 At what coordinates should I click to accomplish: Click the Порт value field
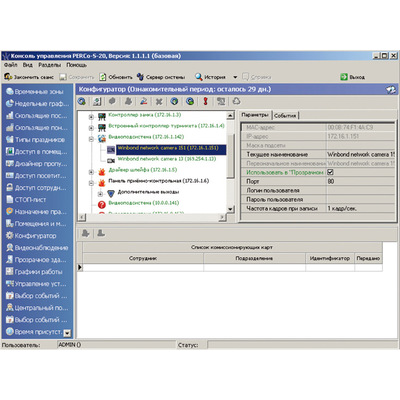(x=361, y=181)
